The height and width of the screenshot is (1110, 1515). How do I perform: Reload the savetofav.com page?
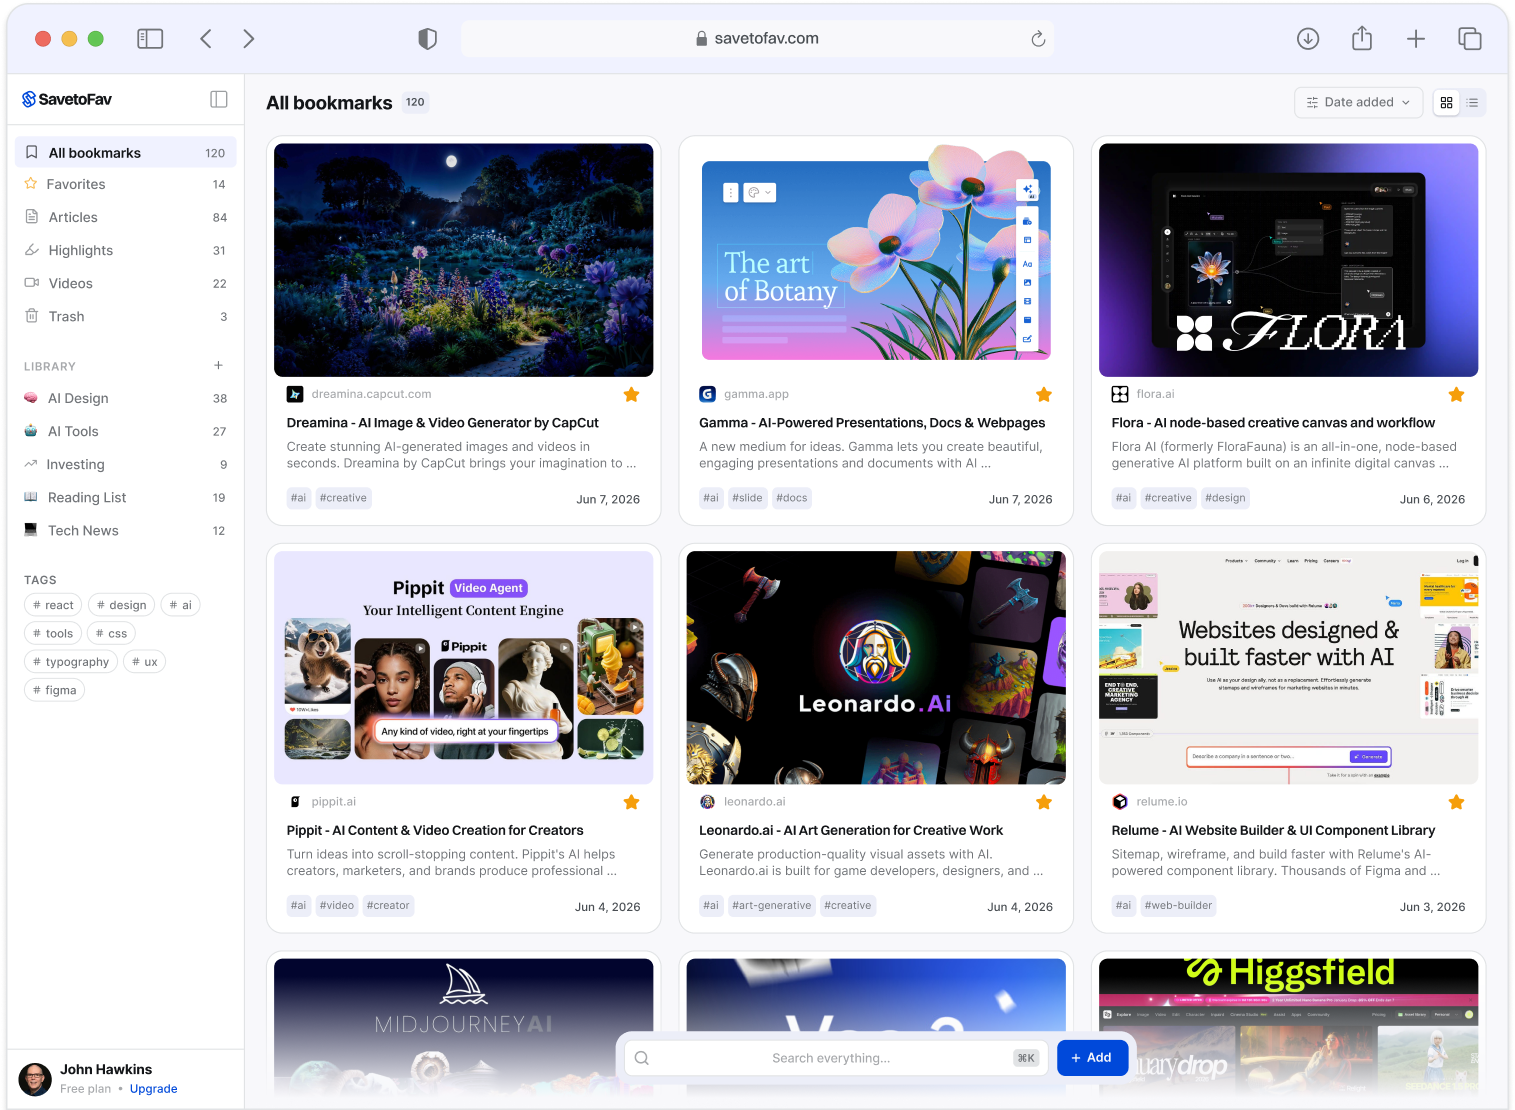(1038, 39)
